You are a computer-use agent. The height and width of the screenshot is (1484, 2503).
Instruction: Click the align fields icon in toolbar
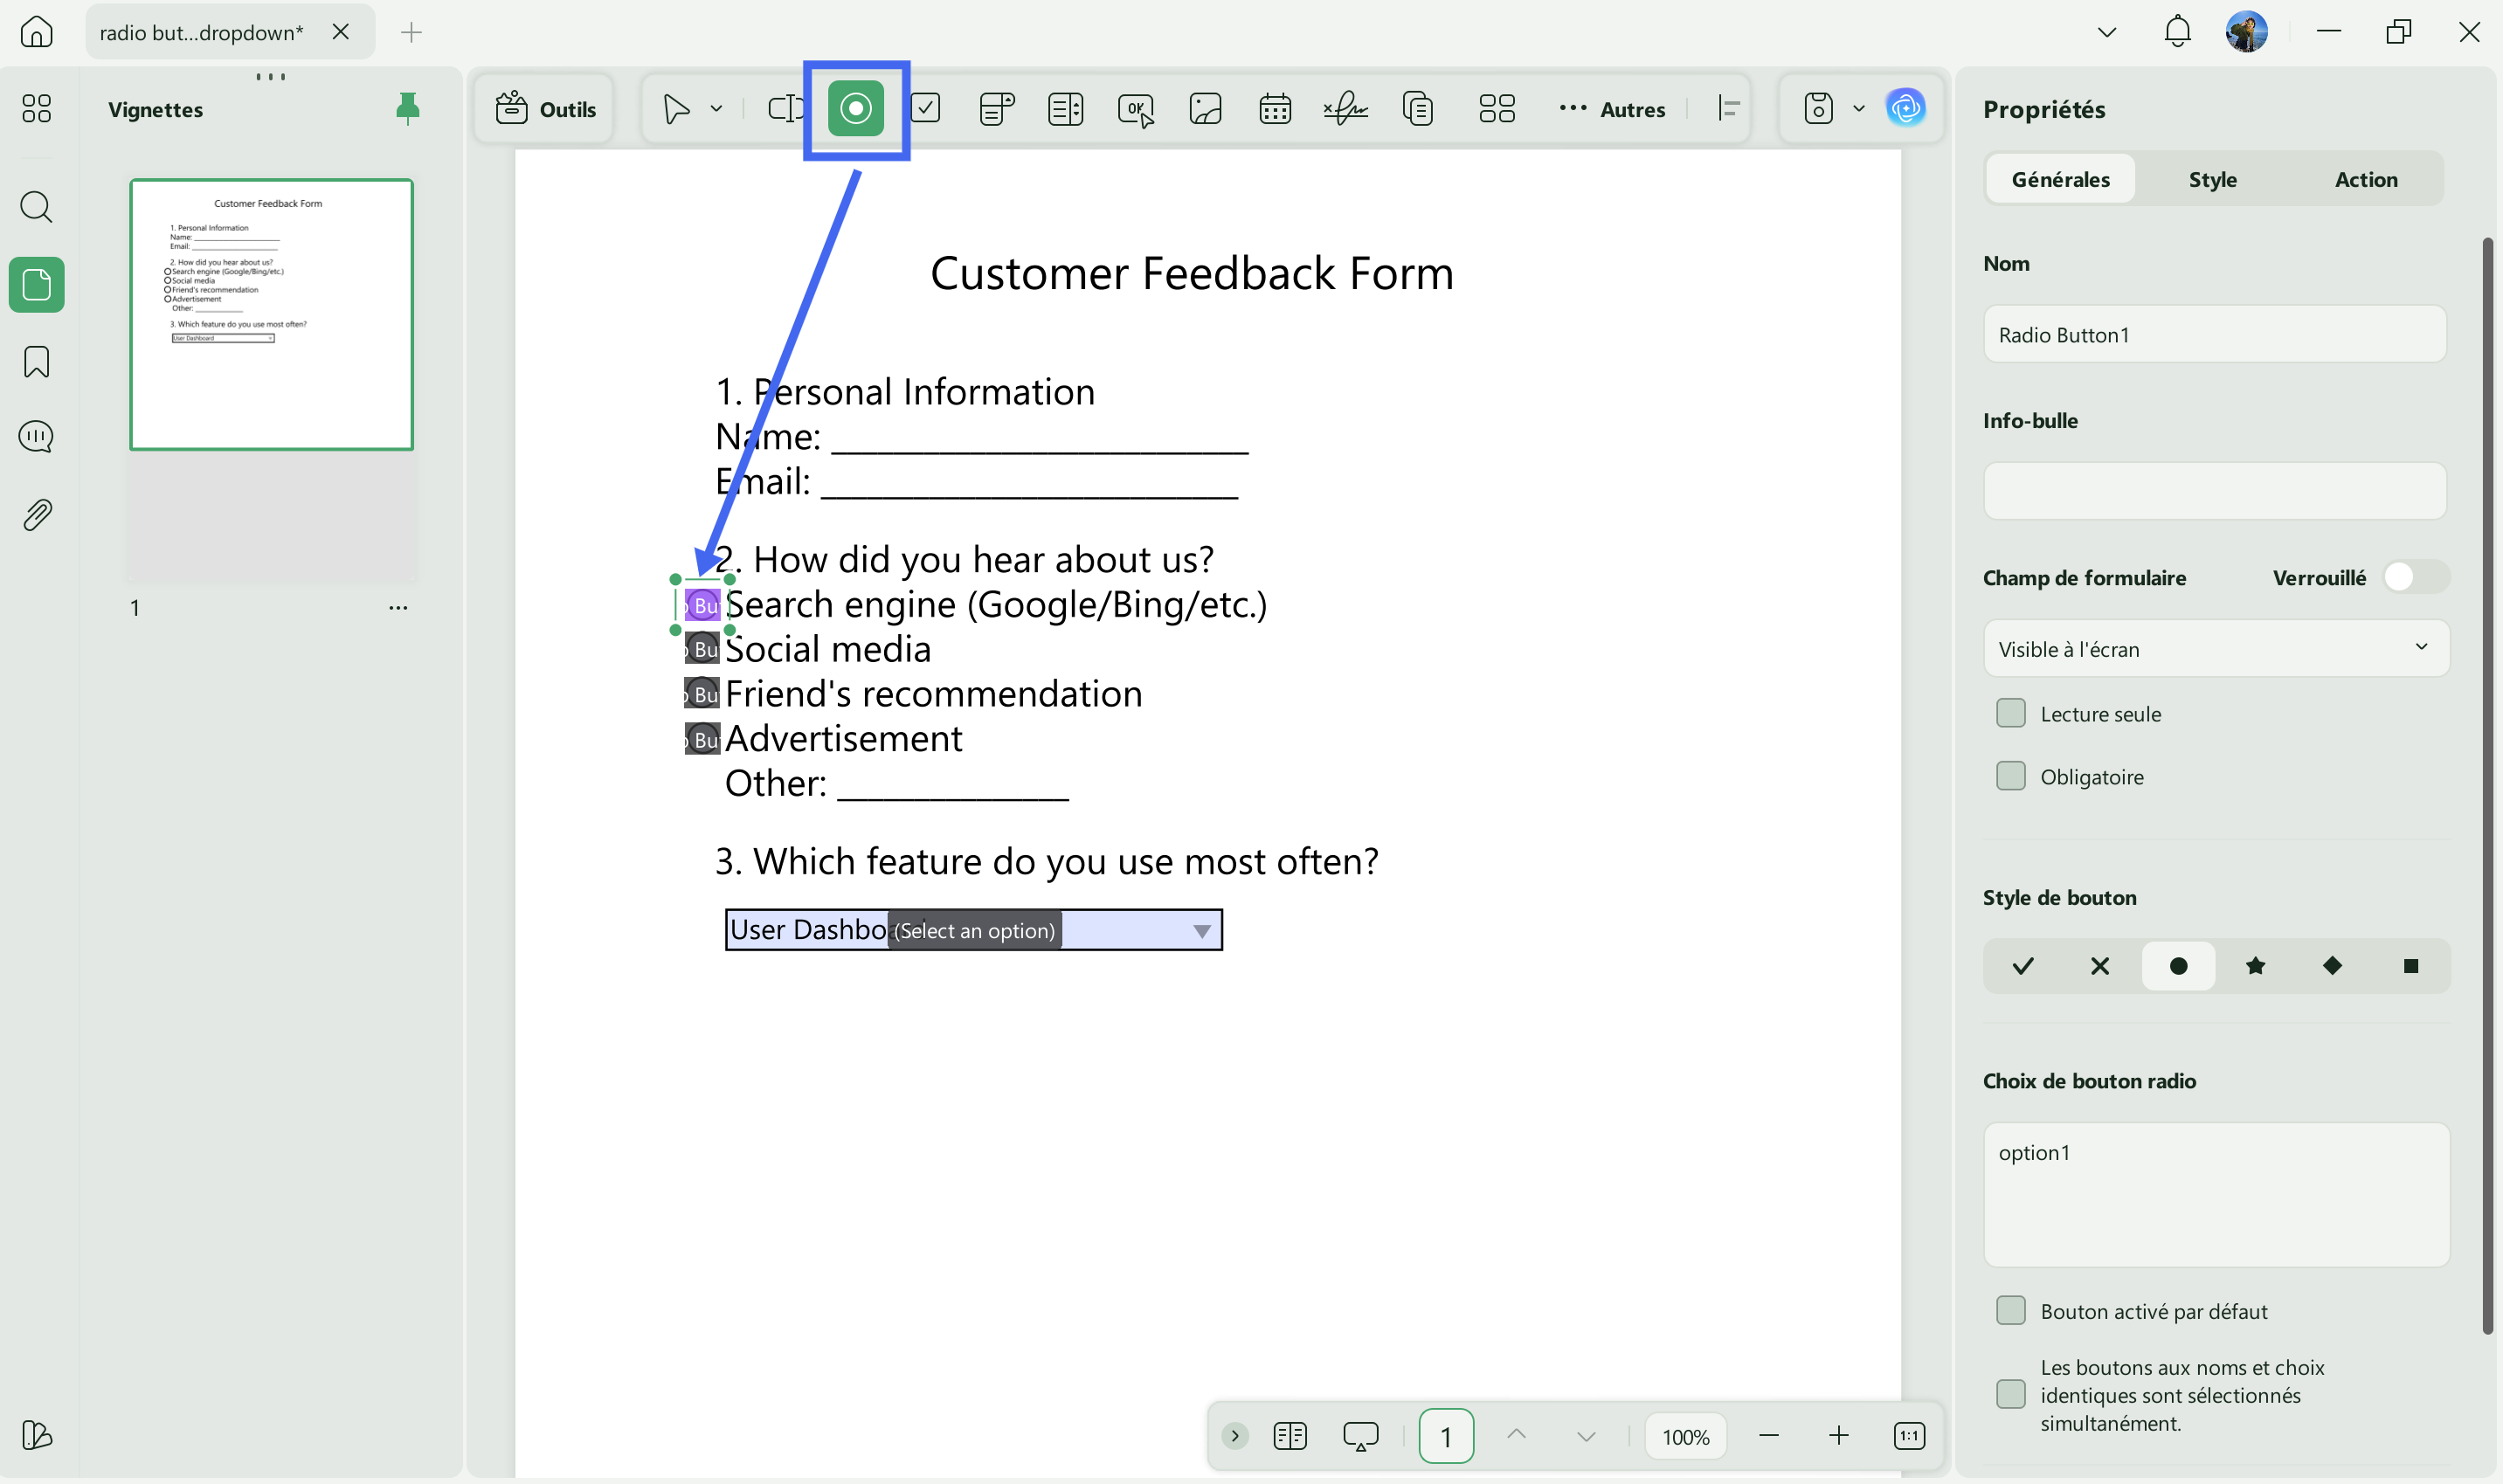1728,108
